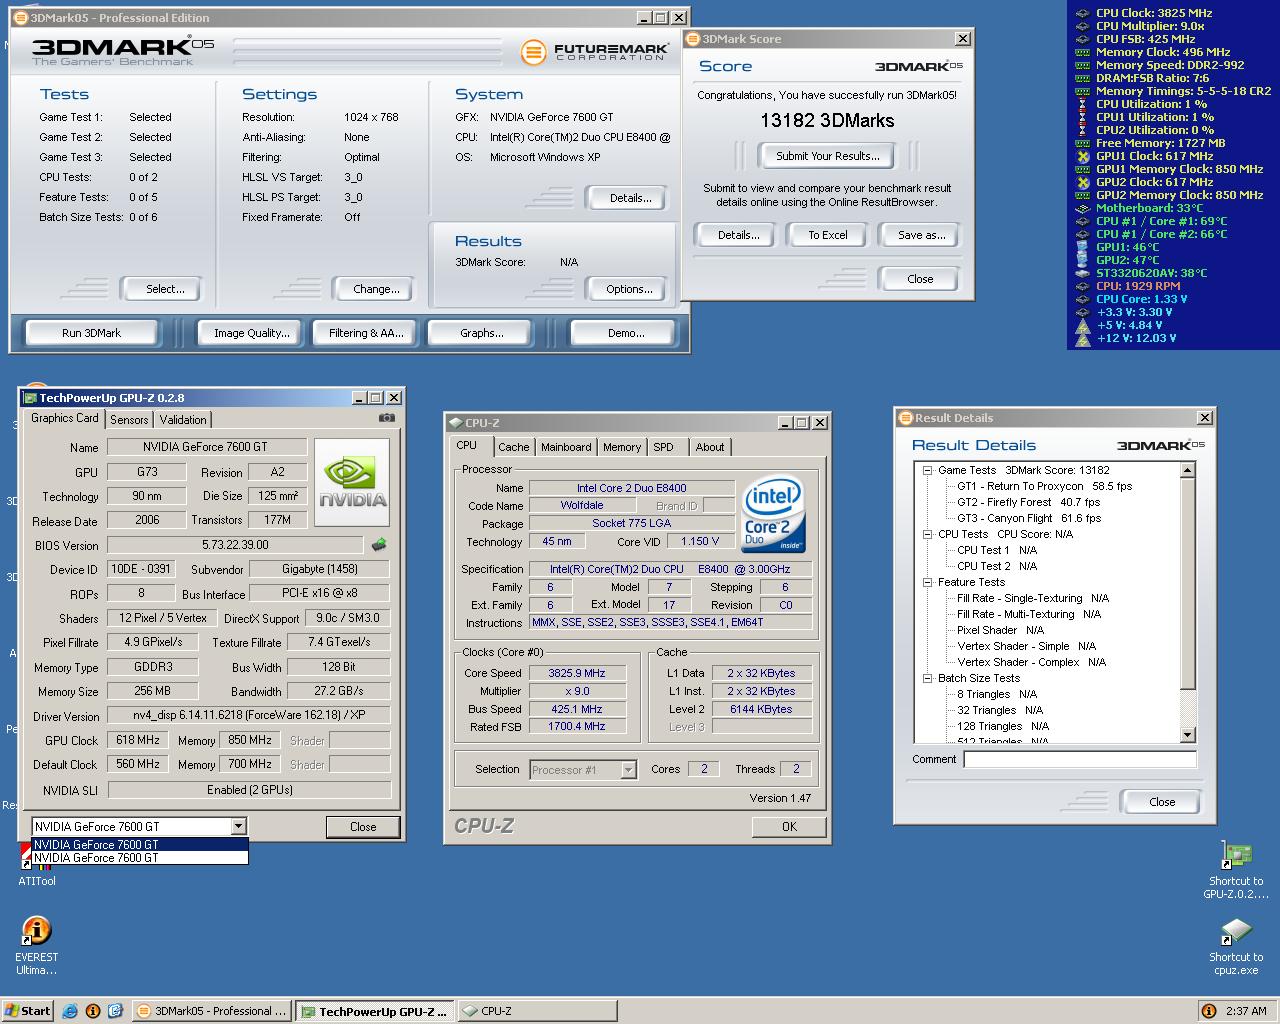Image resolution: width=1280 pixels, height=1024 pixels.
Task: Collapse the Game Tests tree node
Action: point(927,470)
